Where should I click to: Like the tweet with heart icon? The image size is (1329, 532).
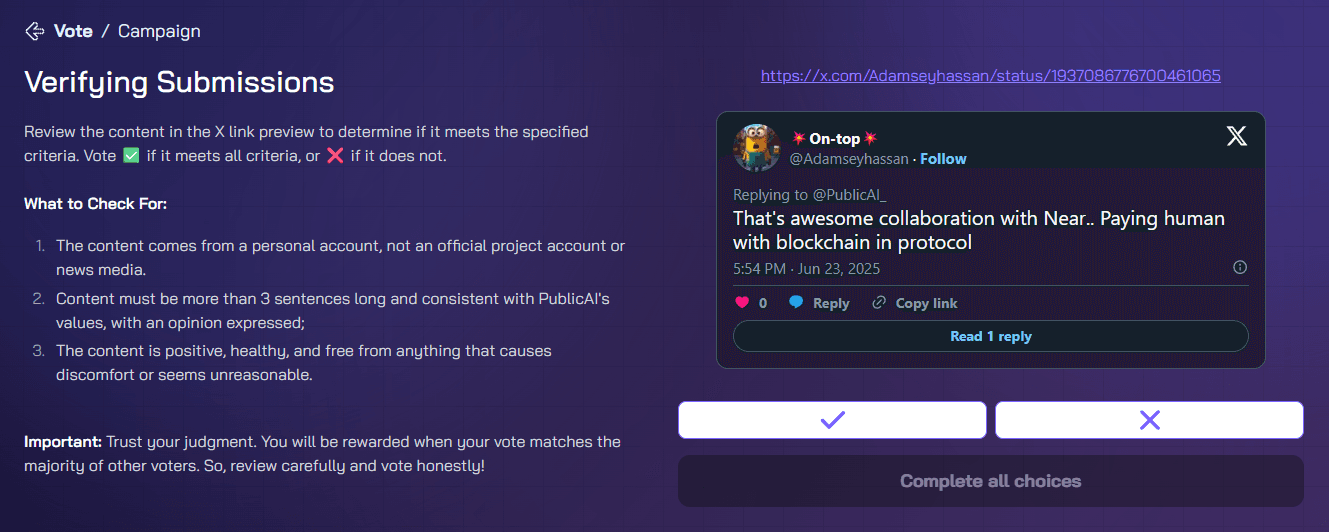[x=742, y=303]
